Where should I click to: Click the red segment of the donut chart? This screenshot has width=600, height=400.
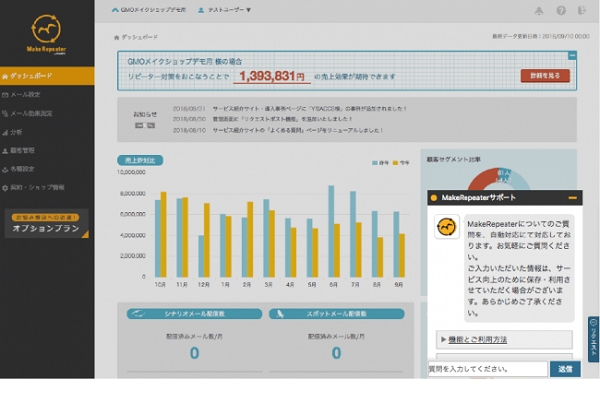pos(481,179)
